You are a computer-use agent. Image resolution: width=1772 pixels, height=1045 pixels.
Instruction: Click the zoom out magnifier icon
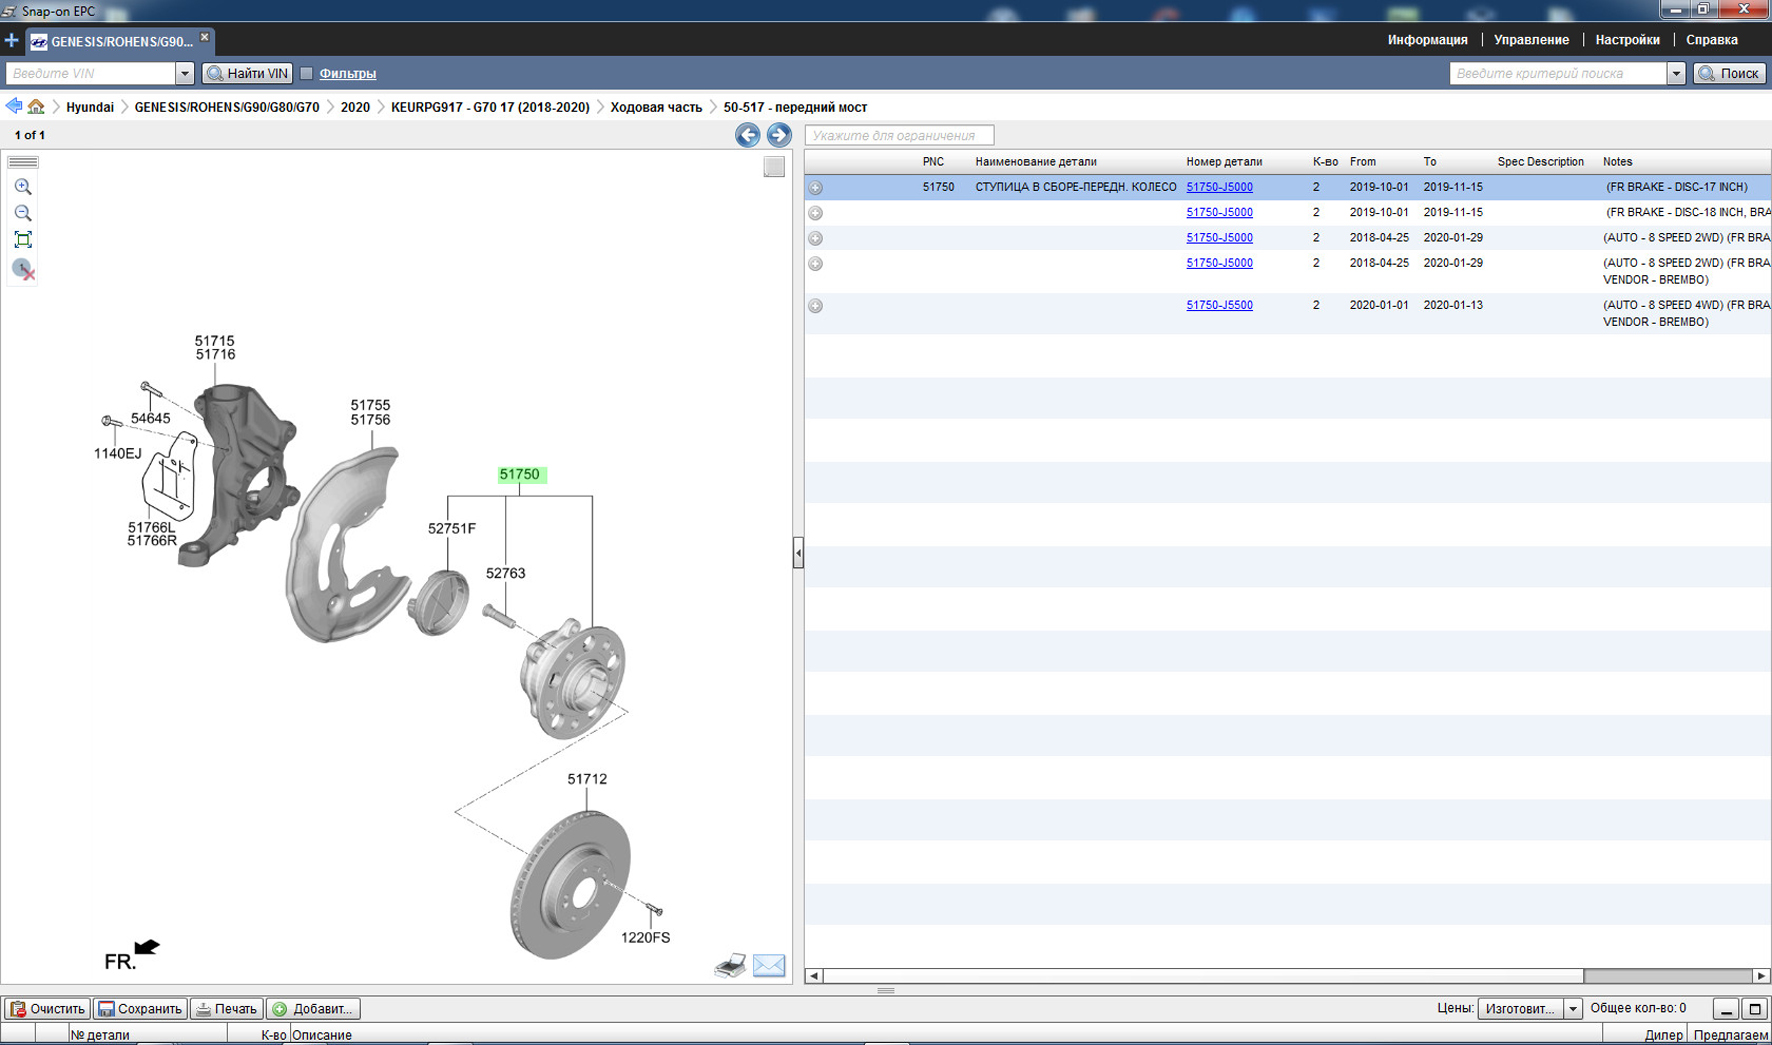(x=23, y=213)
